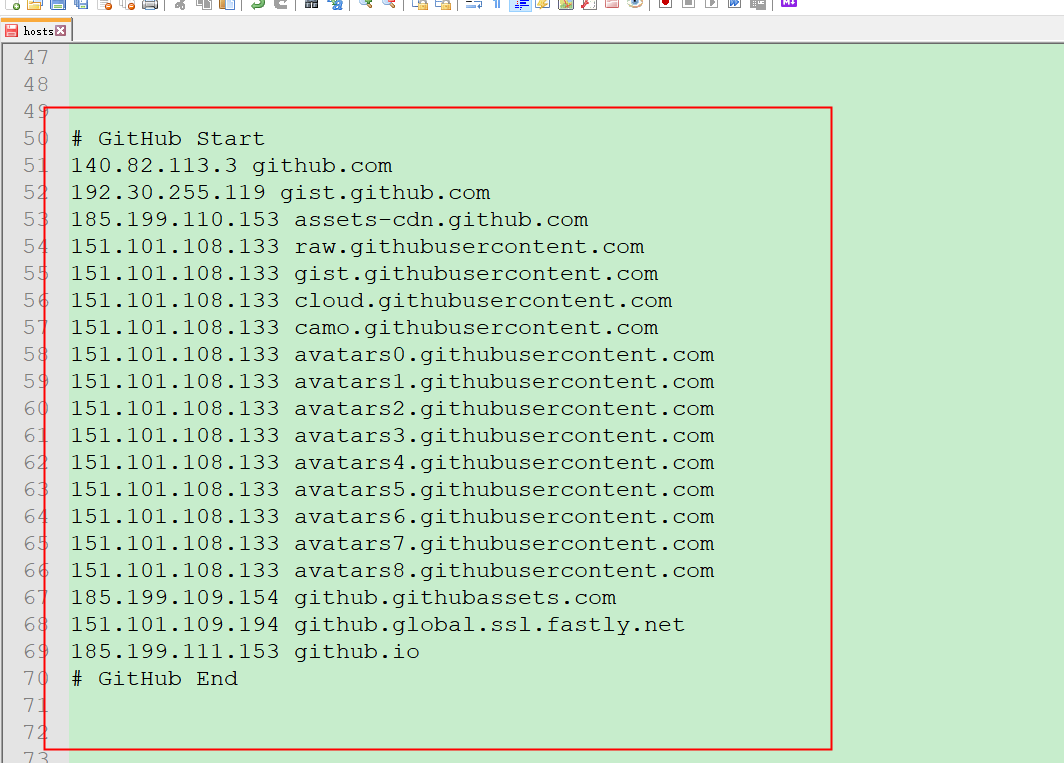Screen dimensions: 1064x763
Task: Open a file using the folder toolbar icon
Action: click(35, 3)
